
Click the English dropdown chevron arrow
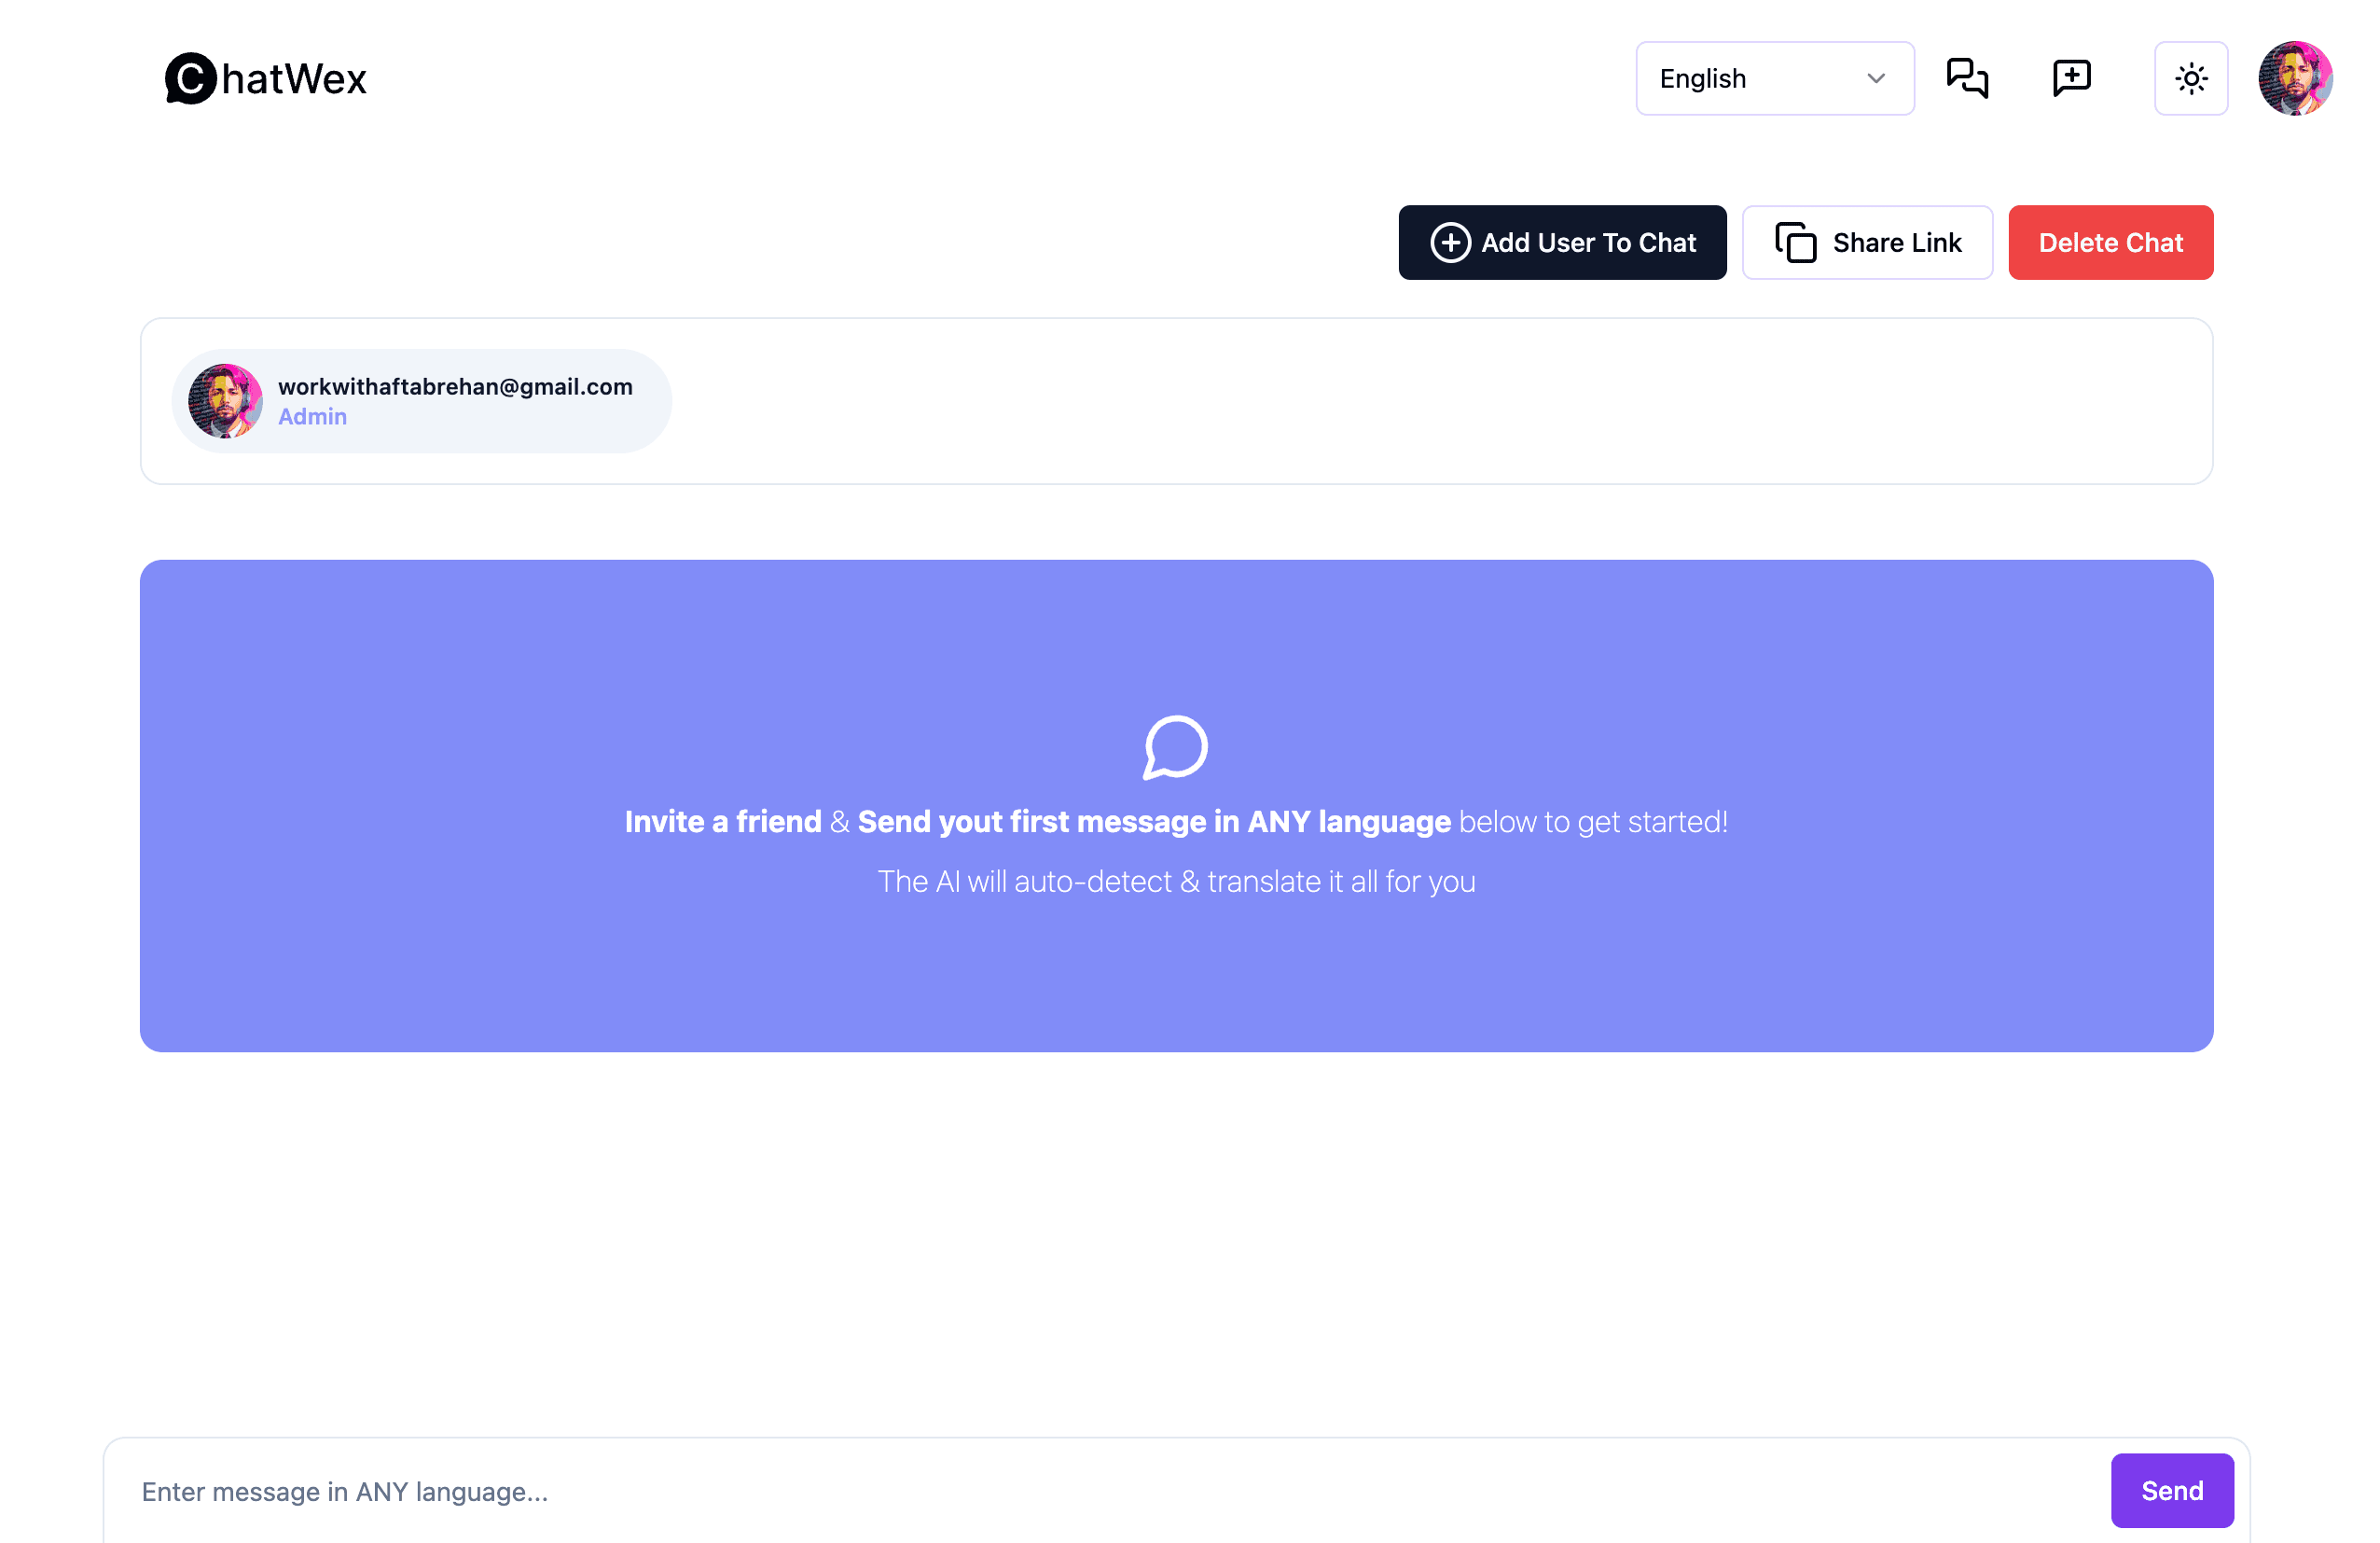coord(1880,76)
